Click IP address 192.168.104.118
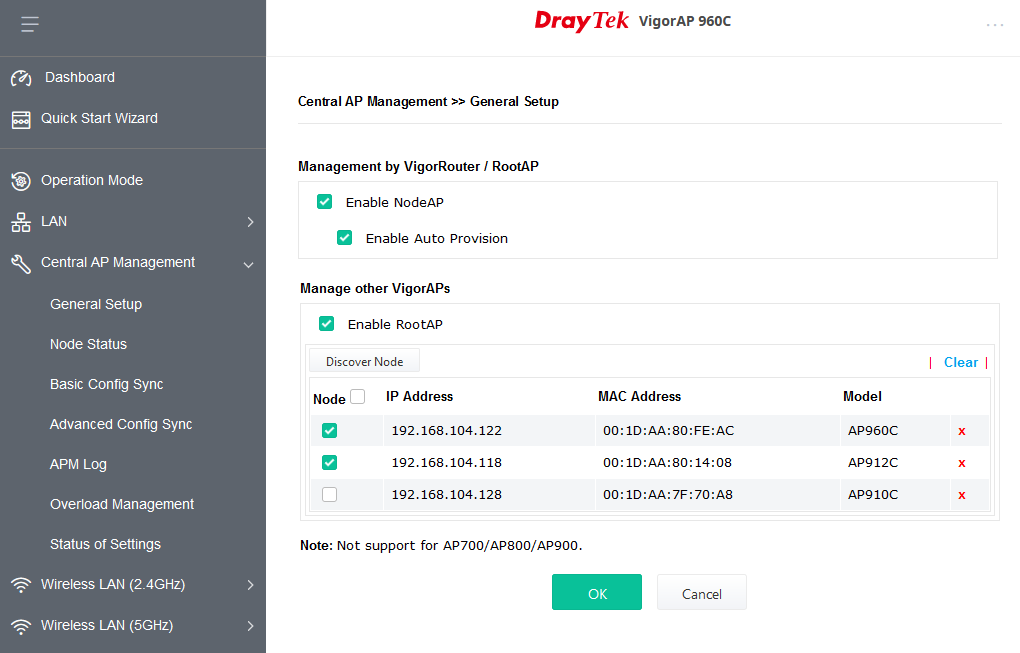The width and height of the screenshot is (1020, 653). (447, 462)
